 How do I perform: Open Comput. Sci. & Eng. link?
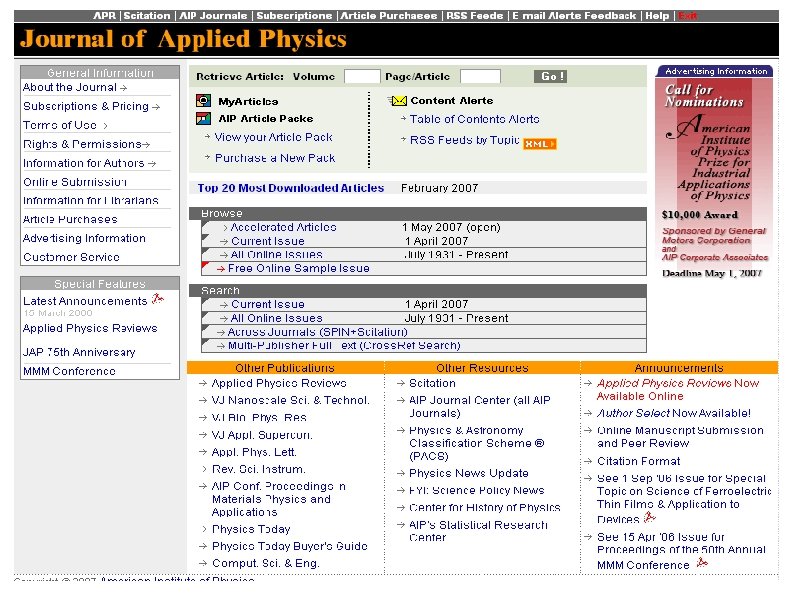266,563
